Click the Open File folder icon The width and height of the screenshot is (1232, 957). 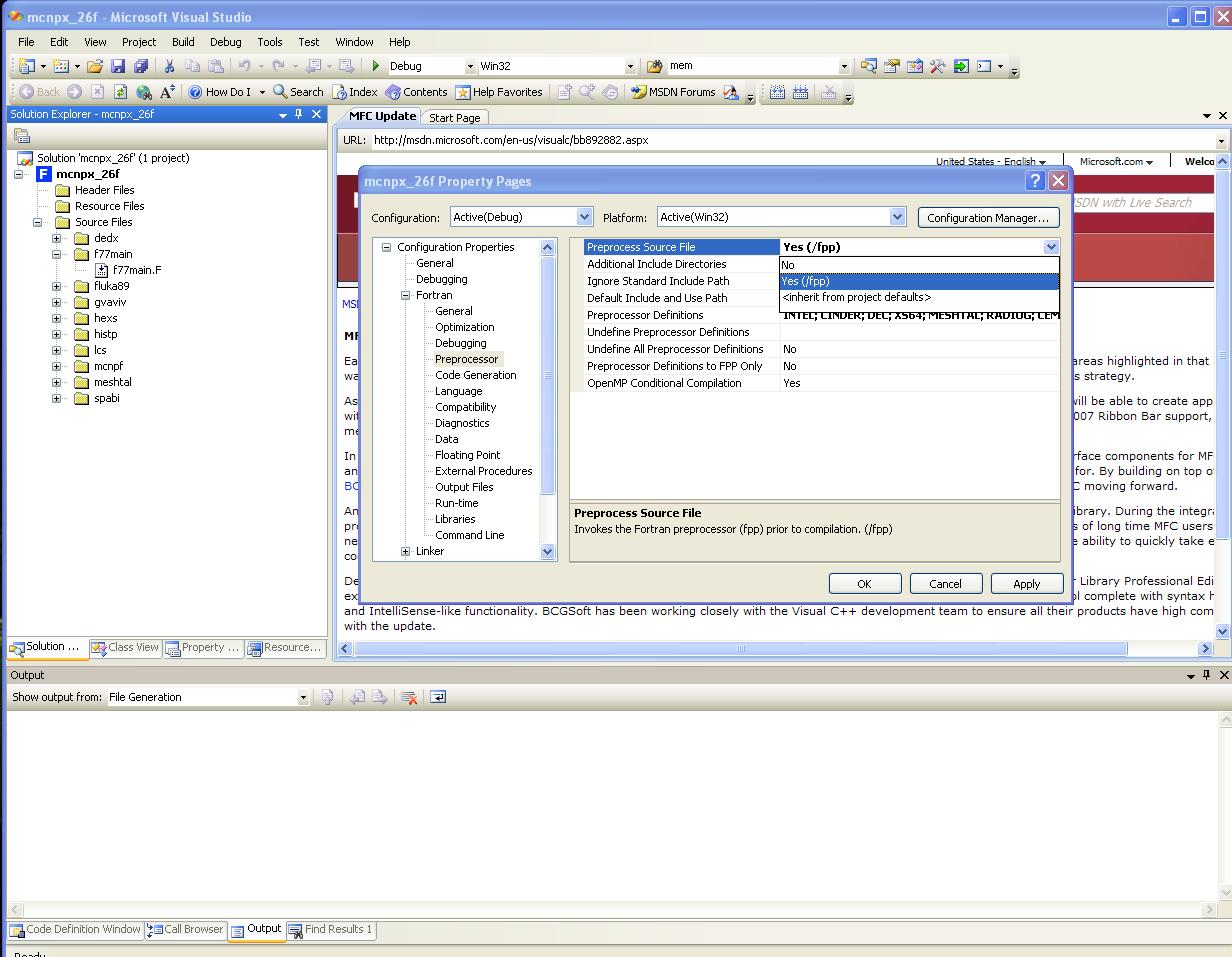click(x=95, y=66)
